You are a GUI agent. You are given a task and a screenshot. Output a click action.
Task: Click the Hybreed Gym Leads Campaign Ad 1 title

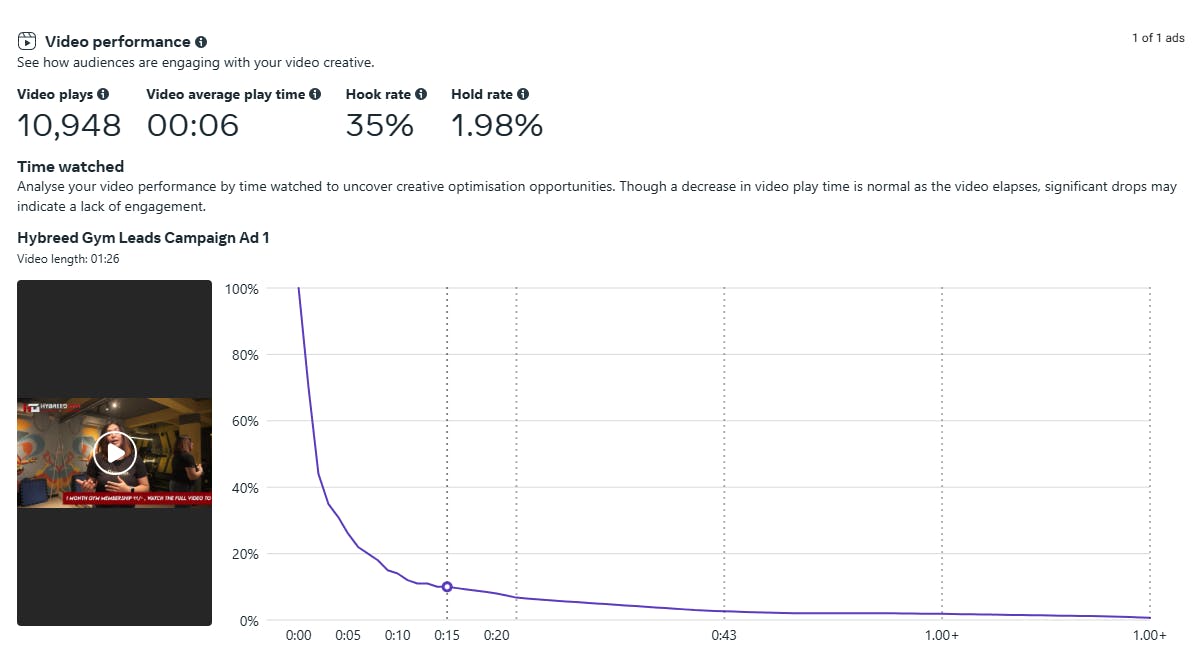coord(143,238)
